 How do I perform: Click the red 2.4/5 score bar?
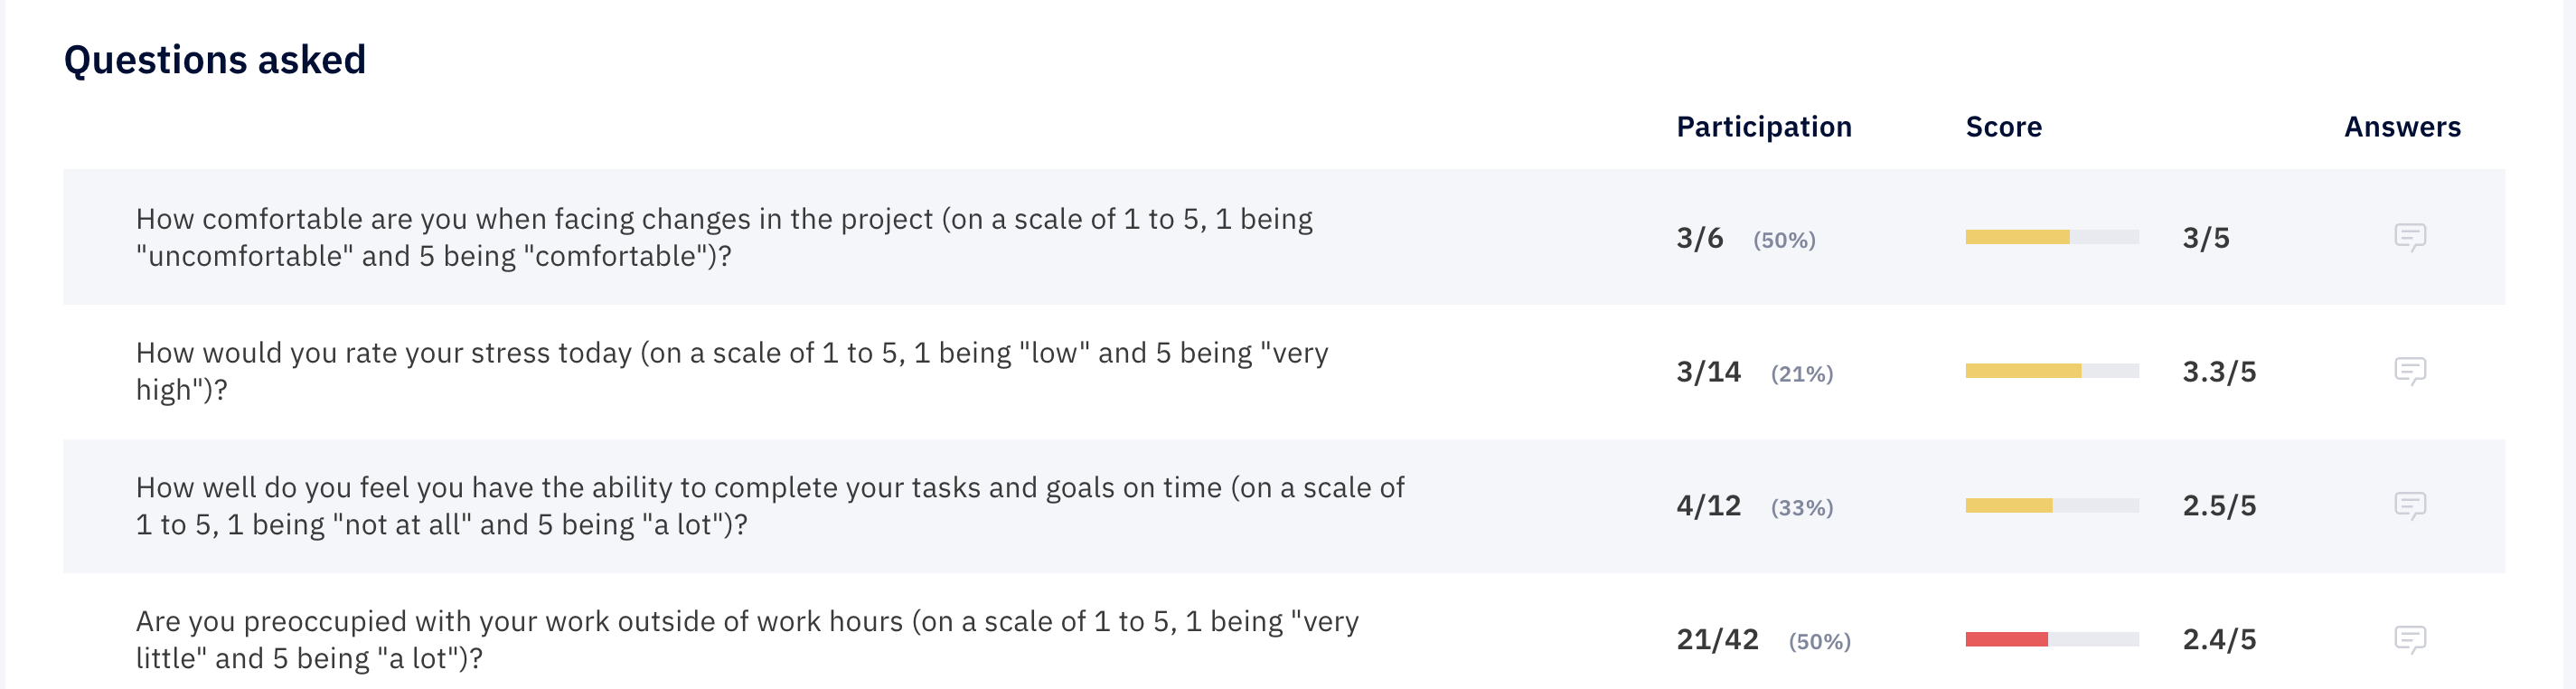[2052, 639]
